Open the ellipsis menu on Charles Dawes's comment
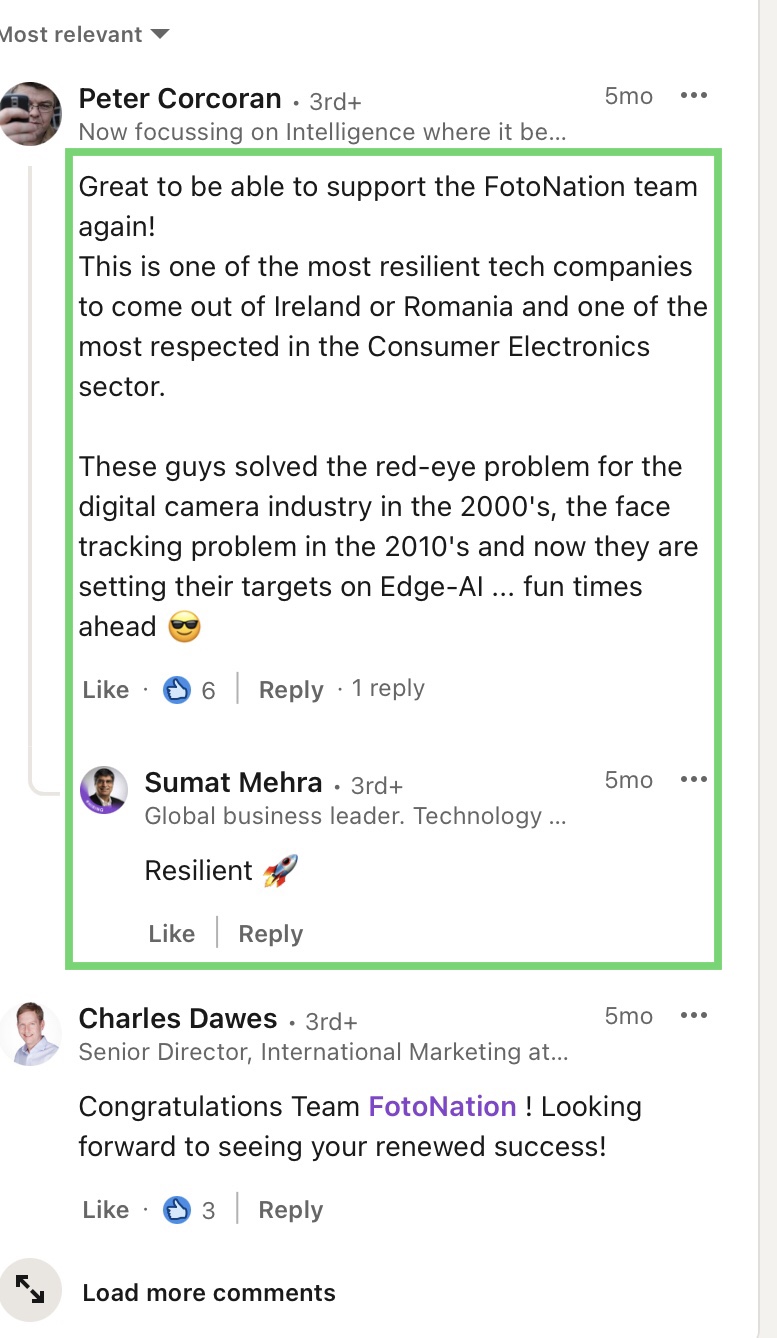 coord(693,1016)
